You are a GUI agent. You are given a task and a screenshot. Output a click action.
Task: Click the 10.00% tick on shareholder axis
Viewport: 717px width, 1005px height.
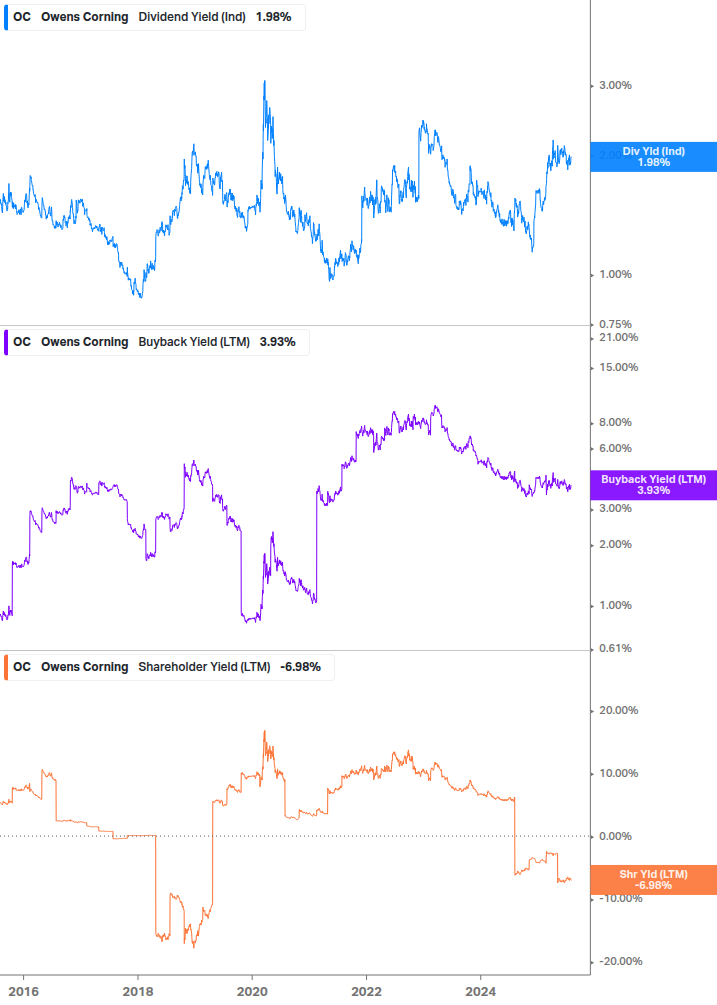pos(618,774)
